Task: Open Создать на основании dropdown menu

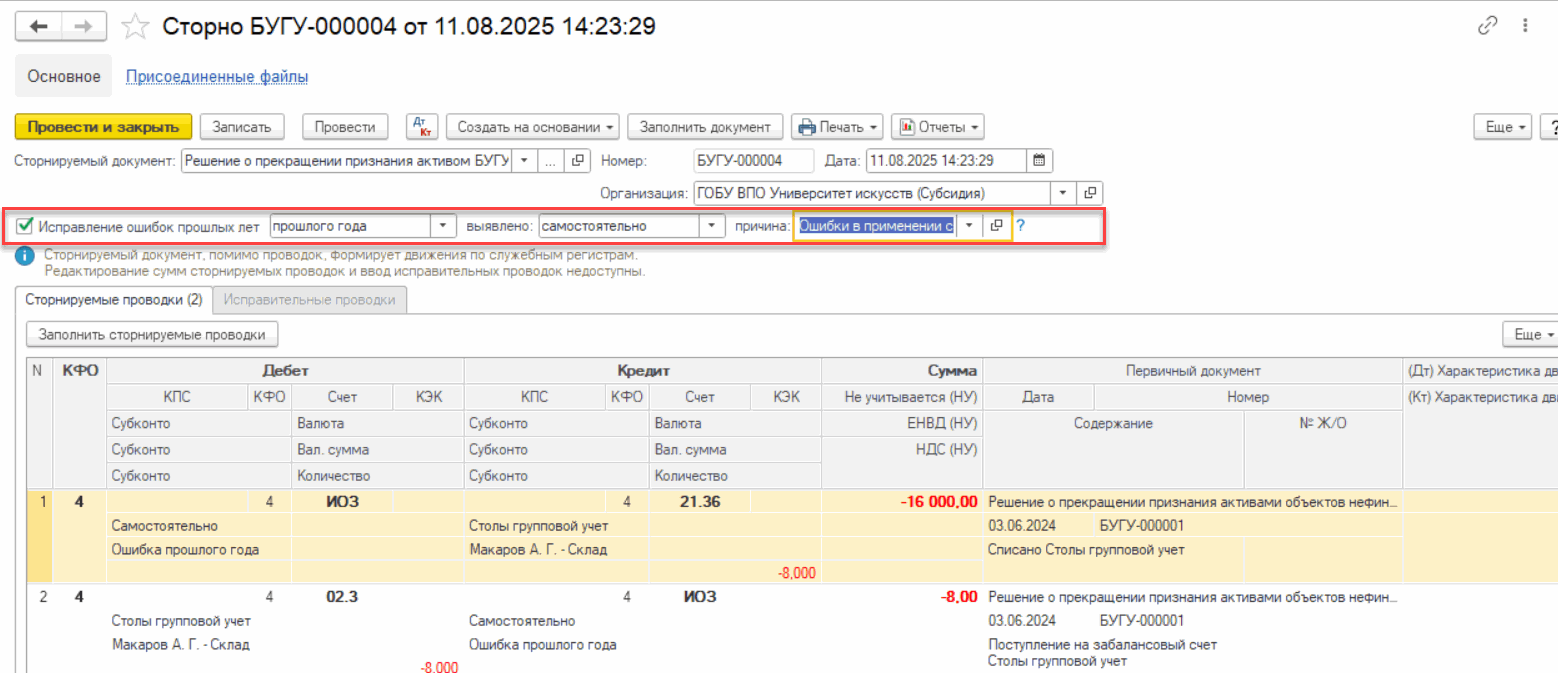Action: (532, 127)
